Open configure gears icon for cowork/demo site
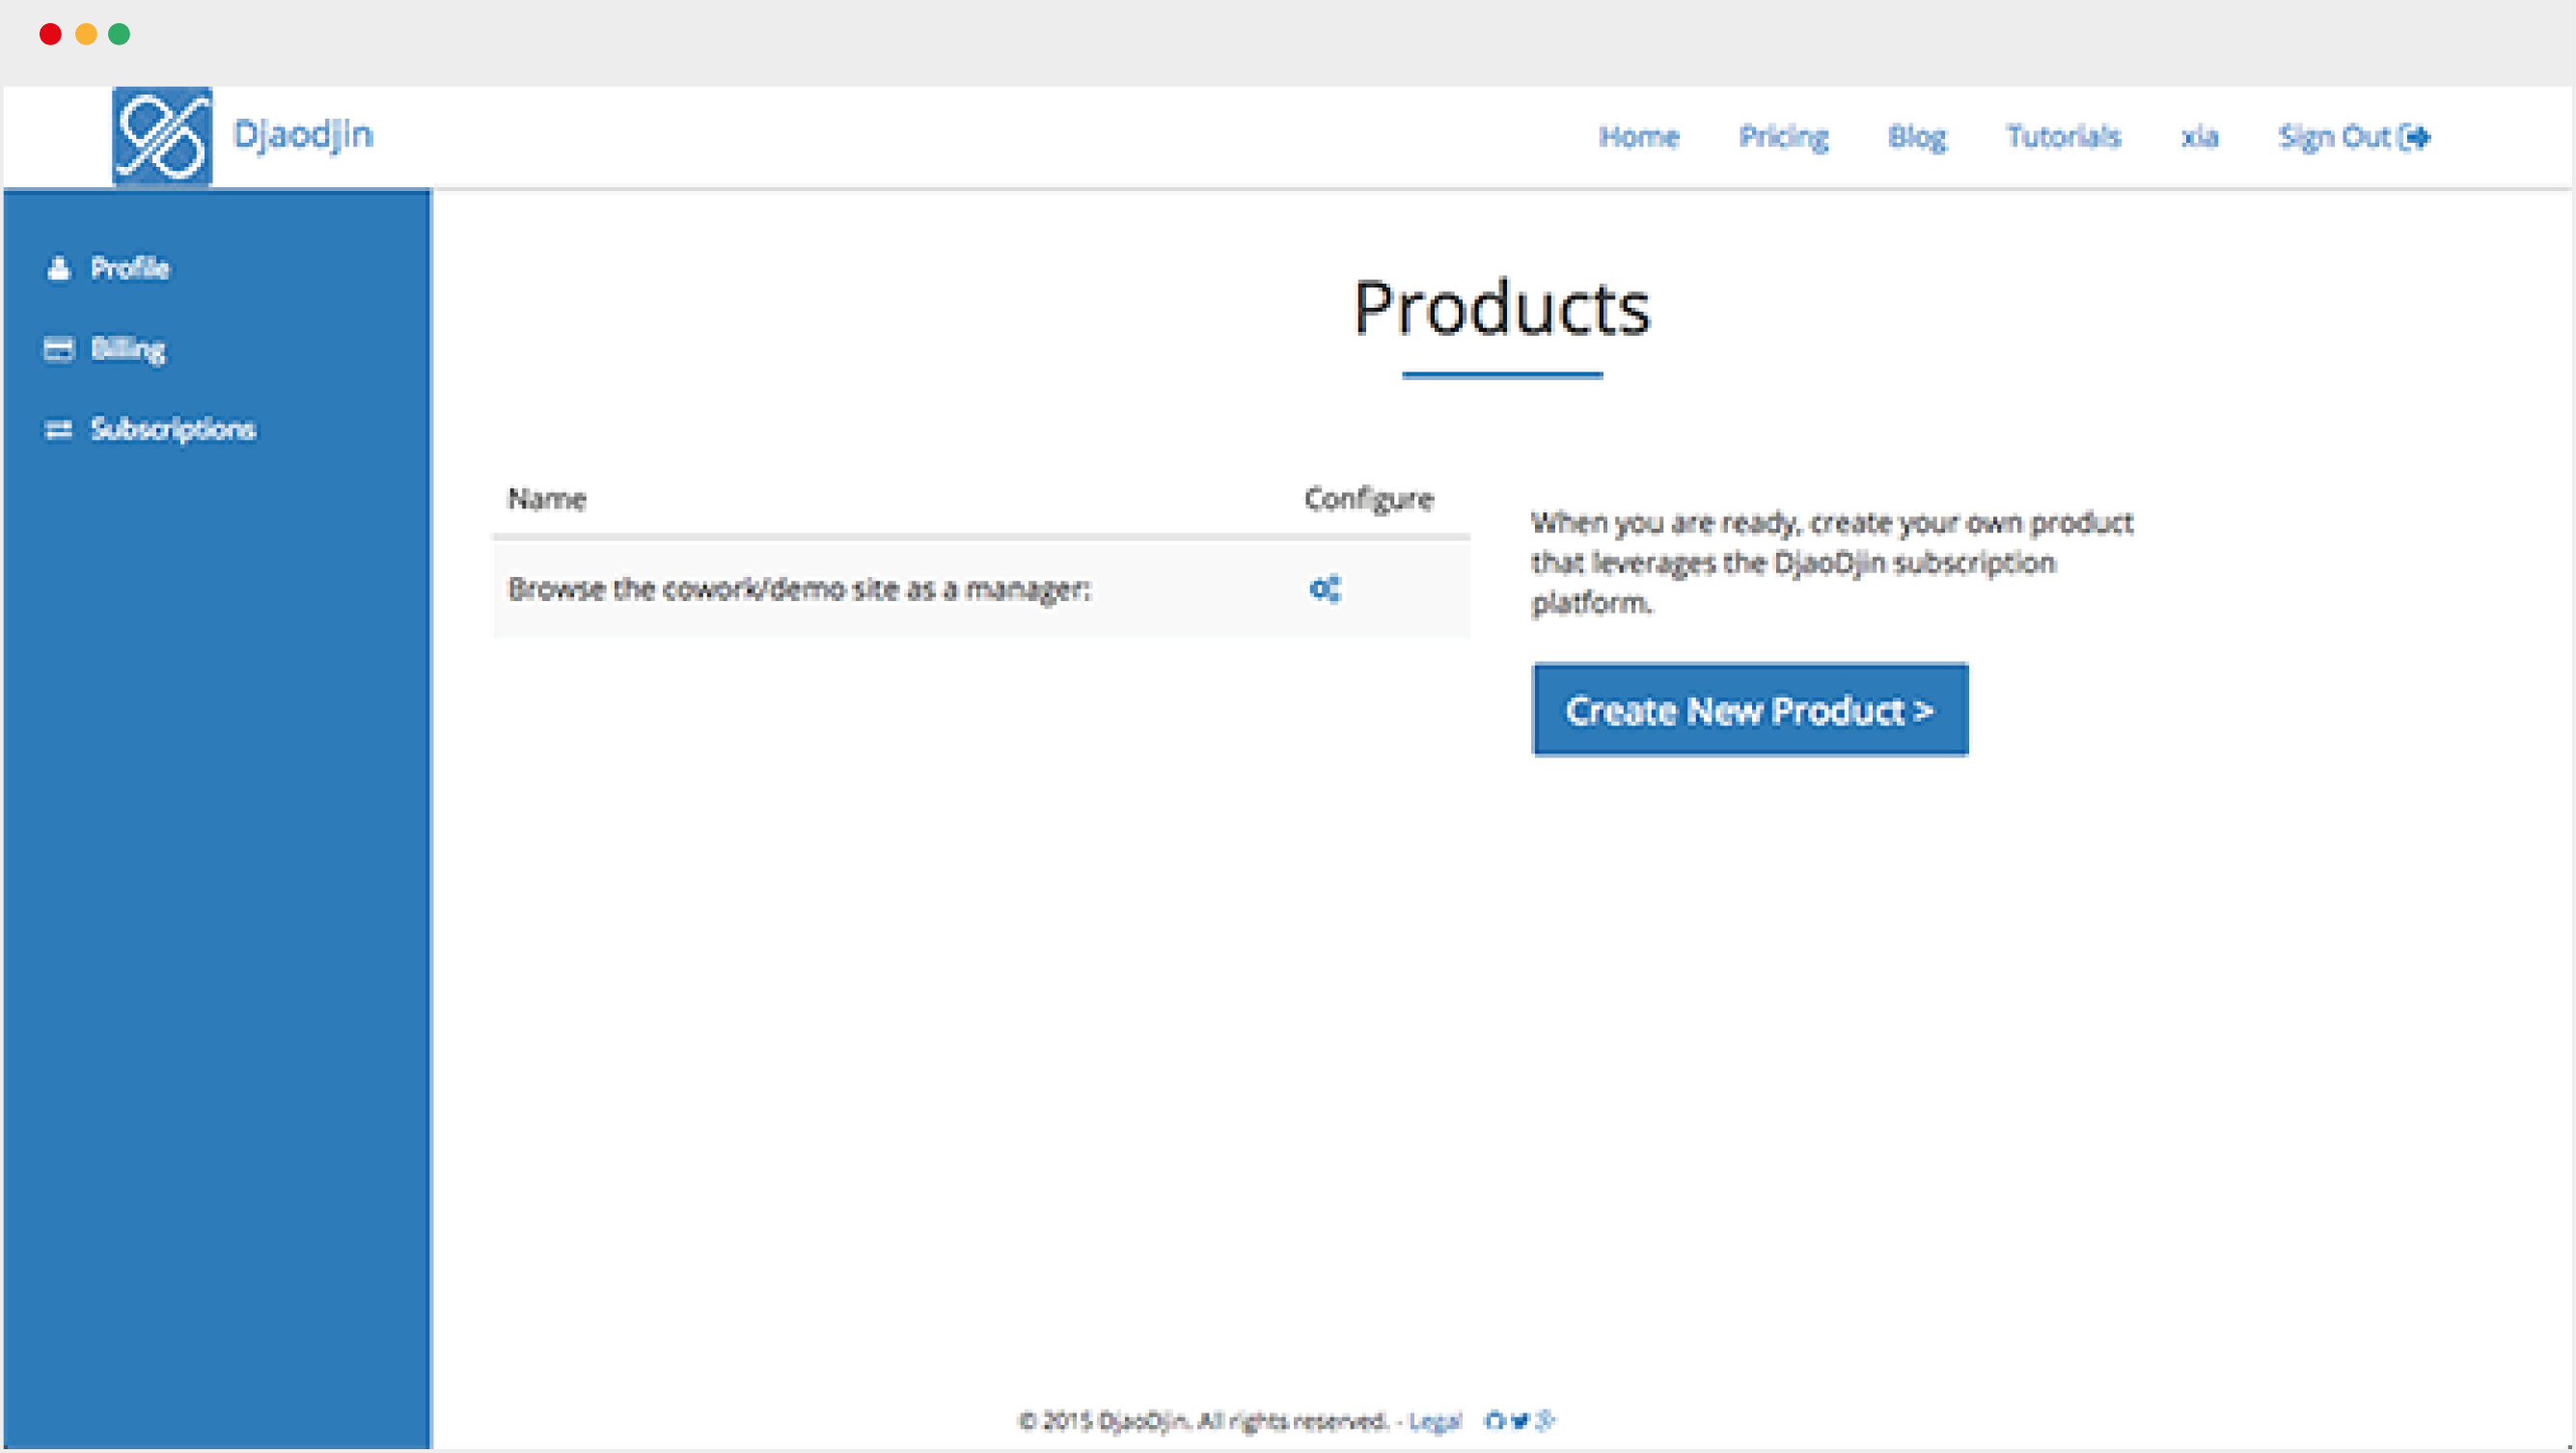2576x1453 pixels. [x=1325, y=589]
